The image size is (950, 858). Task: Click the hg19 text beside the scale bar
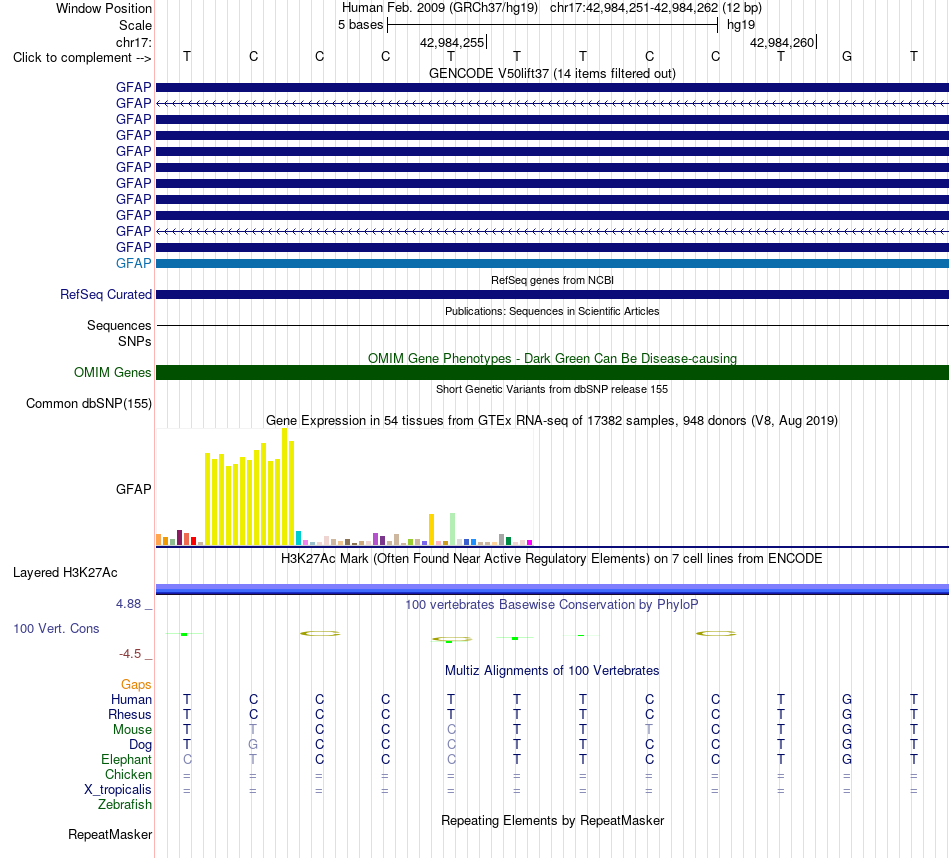point(741,25)
